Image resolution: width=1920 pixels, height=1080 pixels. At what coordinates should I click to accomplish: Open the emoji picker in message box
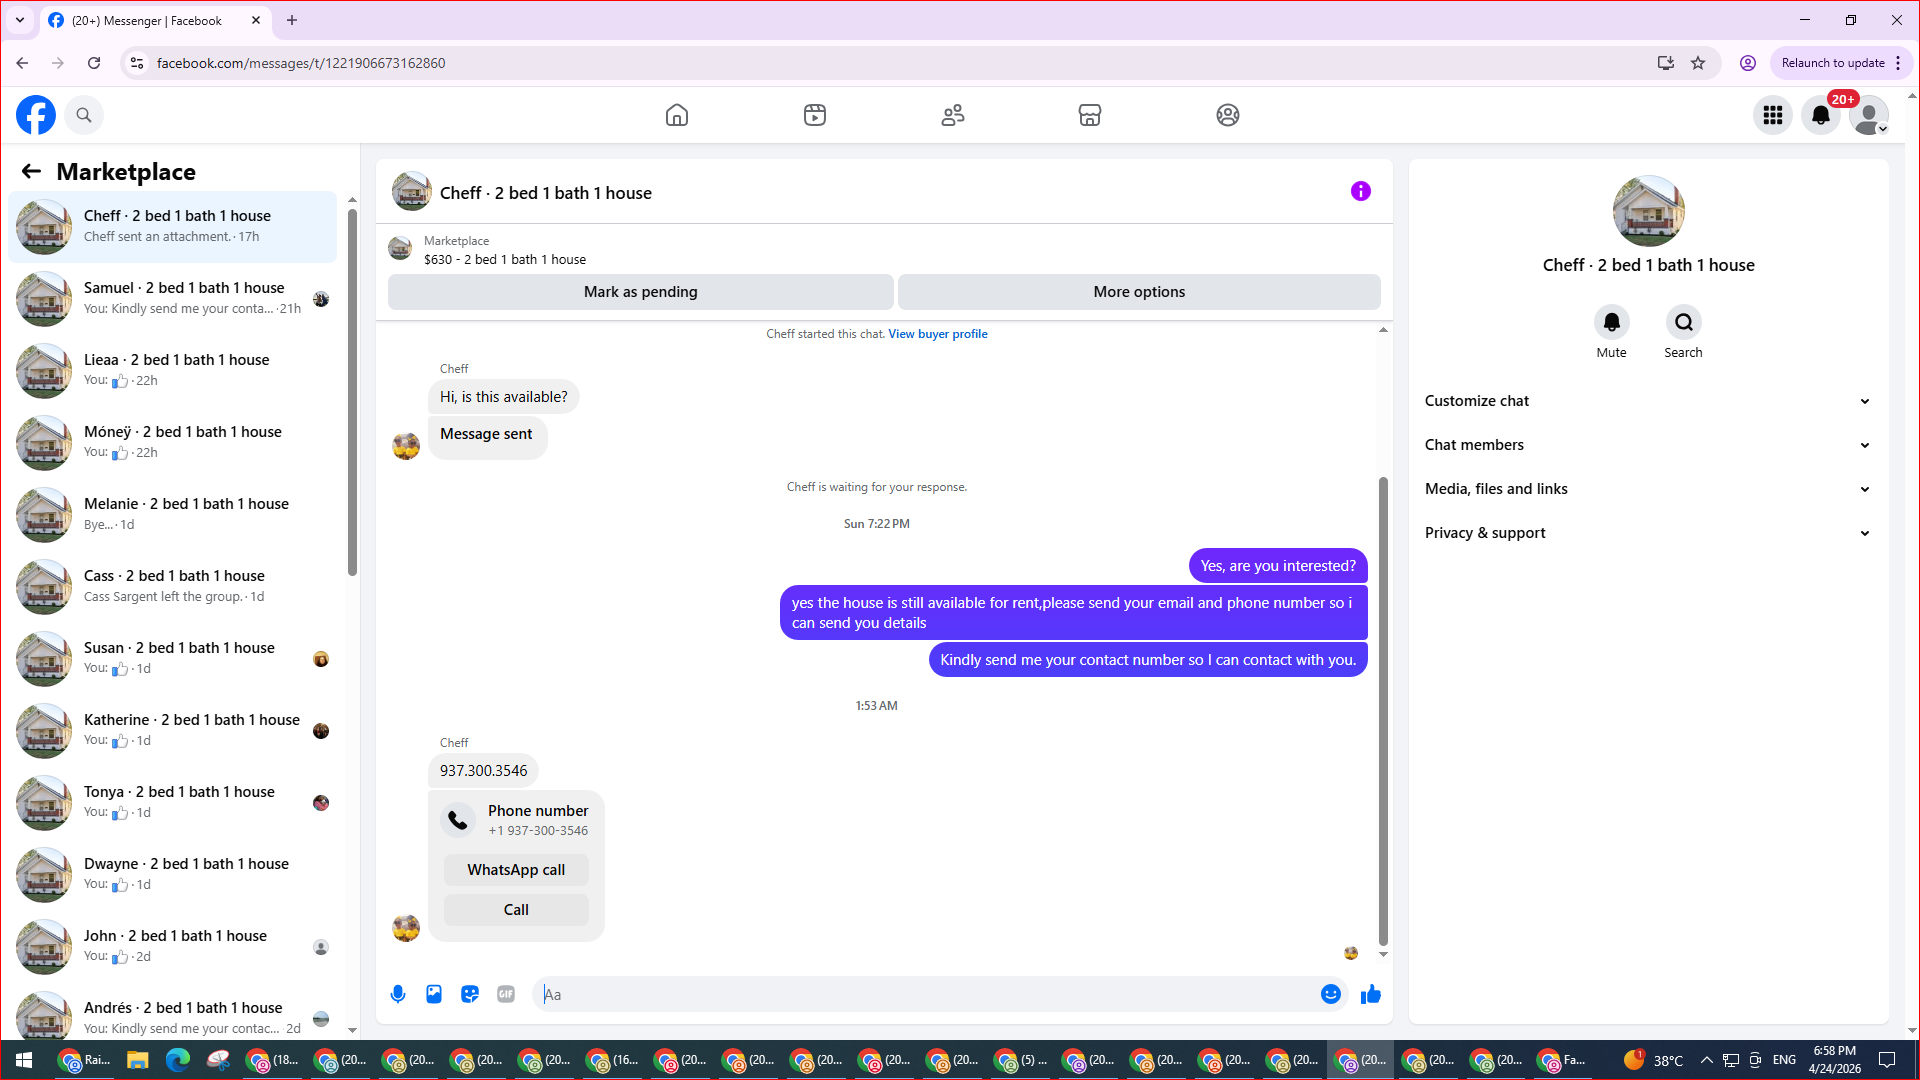point(1331,994)
